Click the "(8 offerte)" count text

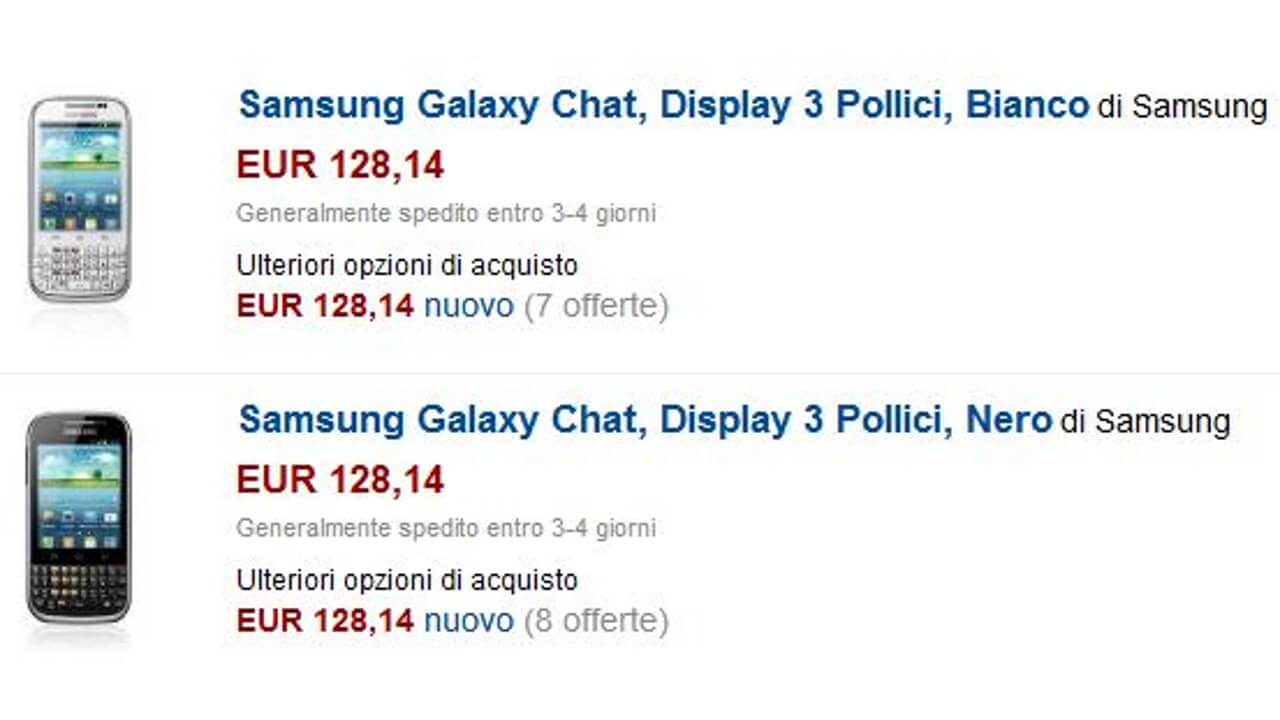click(x=596, y=621)
